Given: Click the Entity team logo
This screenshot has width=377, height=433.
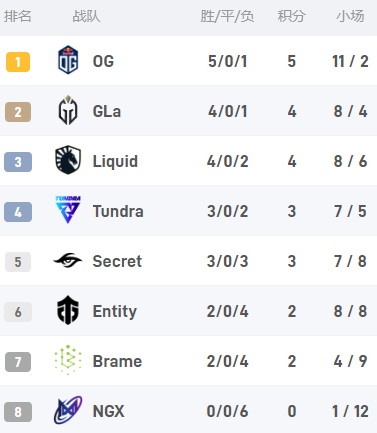Looking at the screenshot, I should [68, 310].
